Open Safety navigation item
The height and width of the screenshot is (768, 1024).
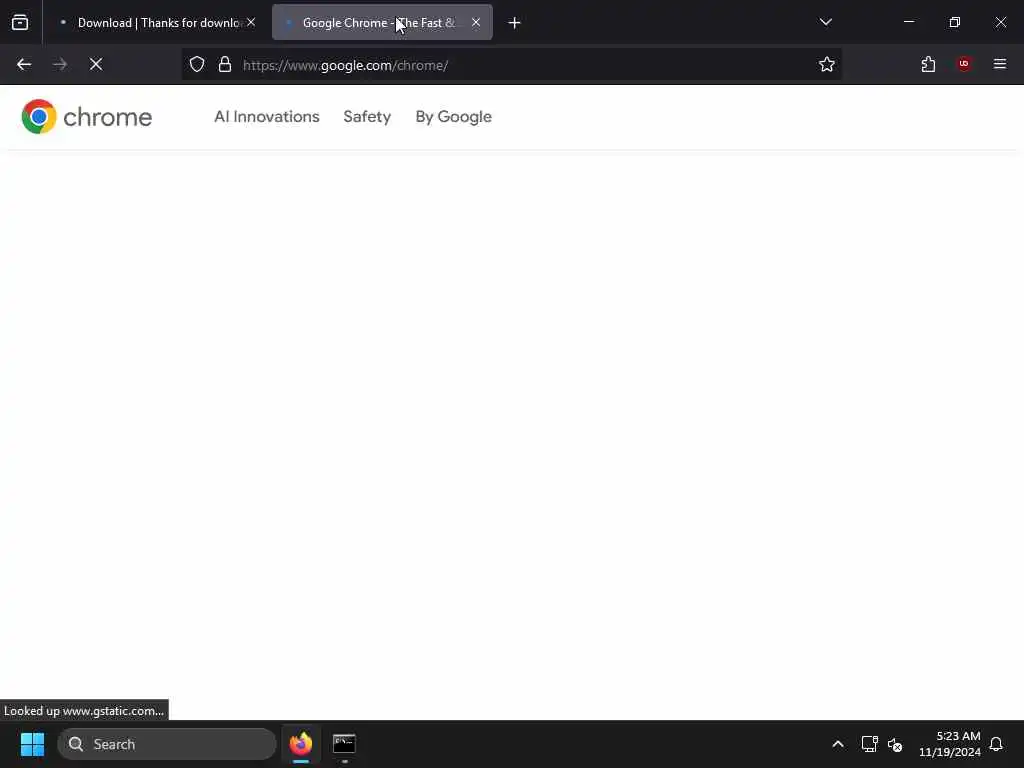pyautogui.click(x=367, y=117)
